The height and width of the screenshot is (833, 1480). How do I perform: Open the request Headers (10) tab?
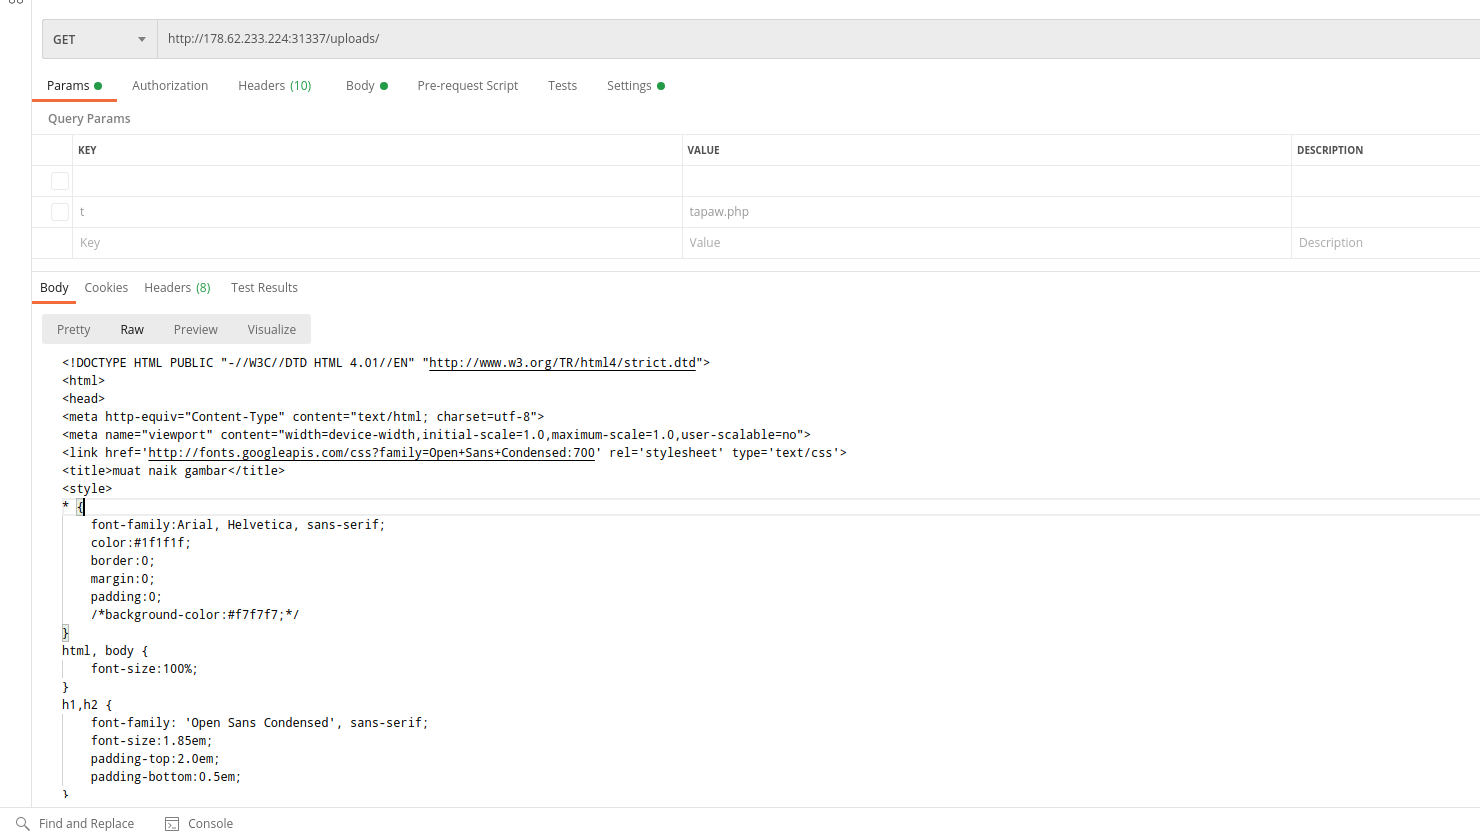275,86
